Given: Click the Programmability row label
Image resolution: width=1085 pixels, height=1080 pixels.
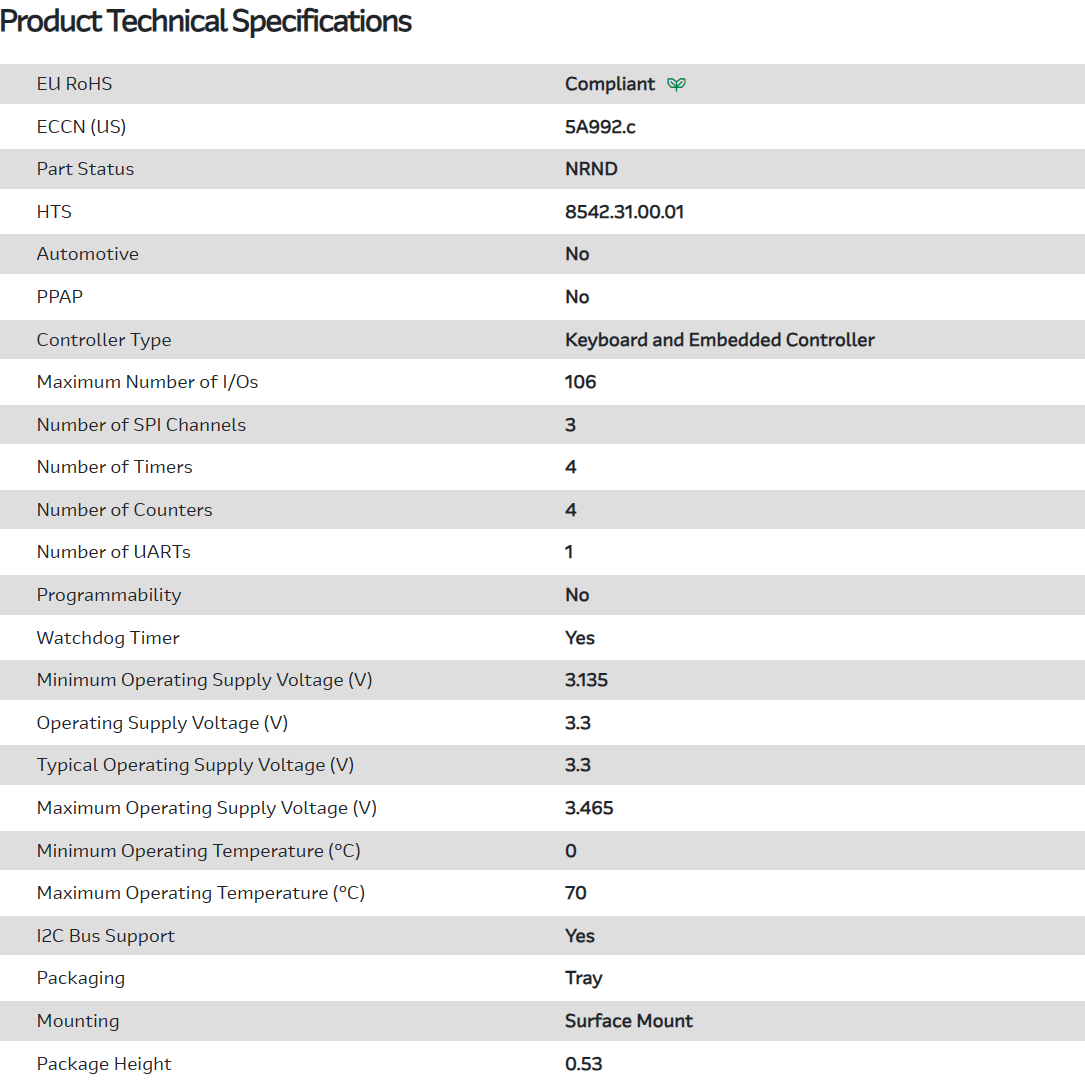Looking at the screenshot, I should point(109,595).
